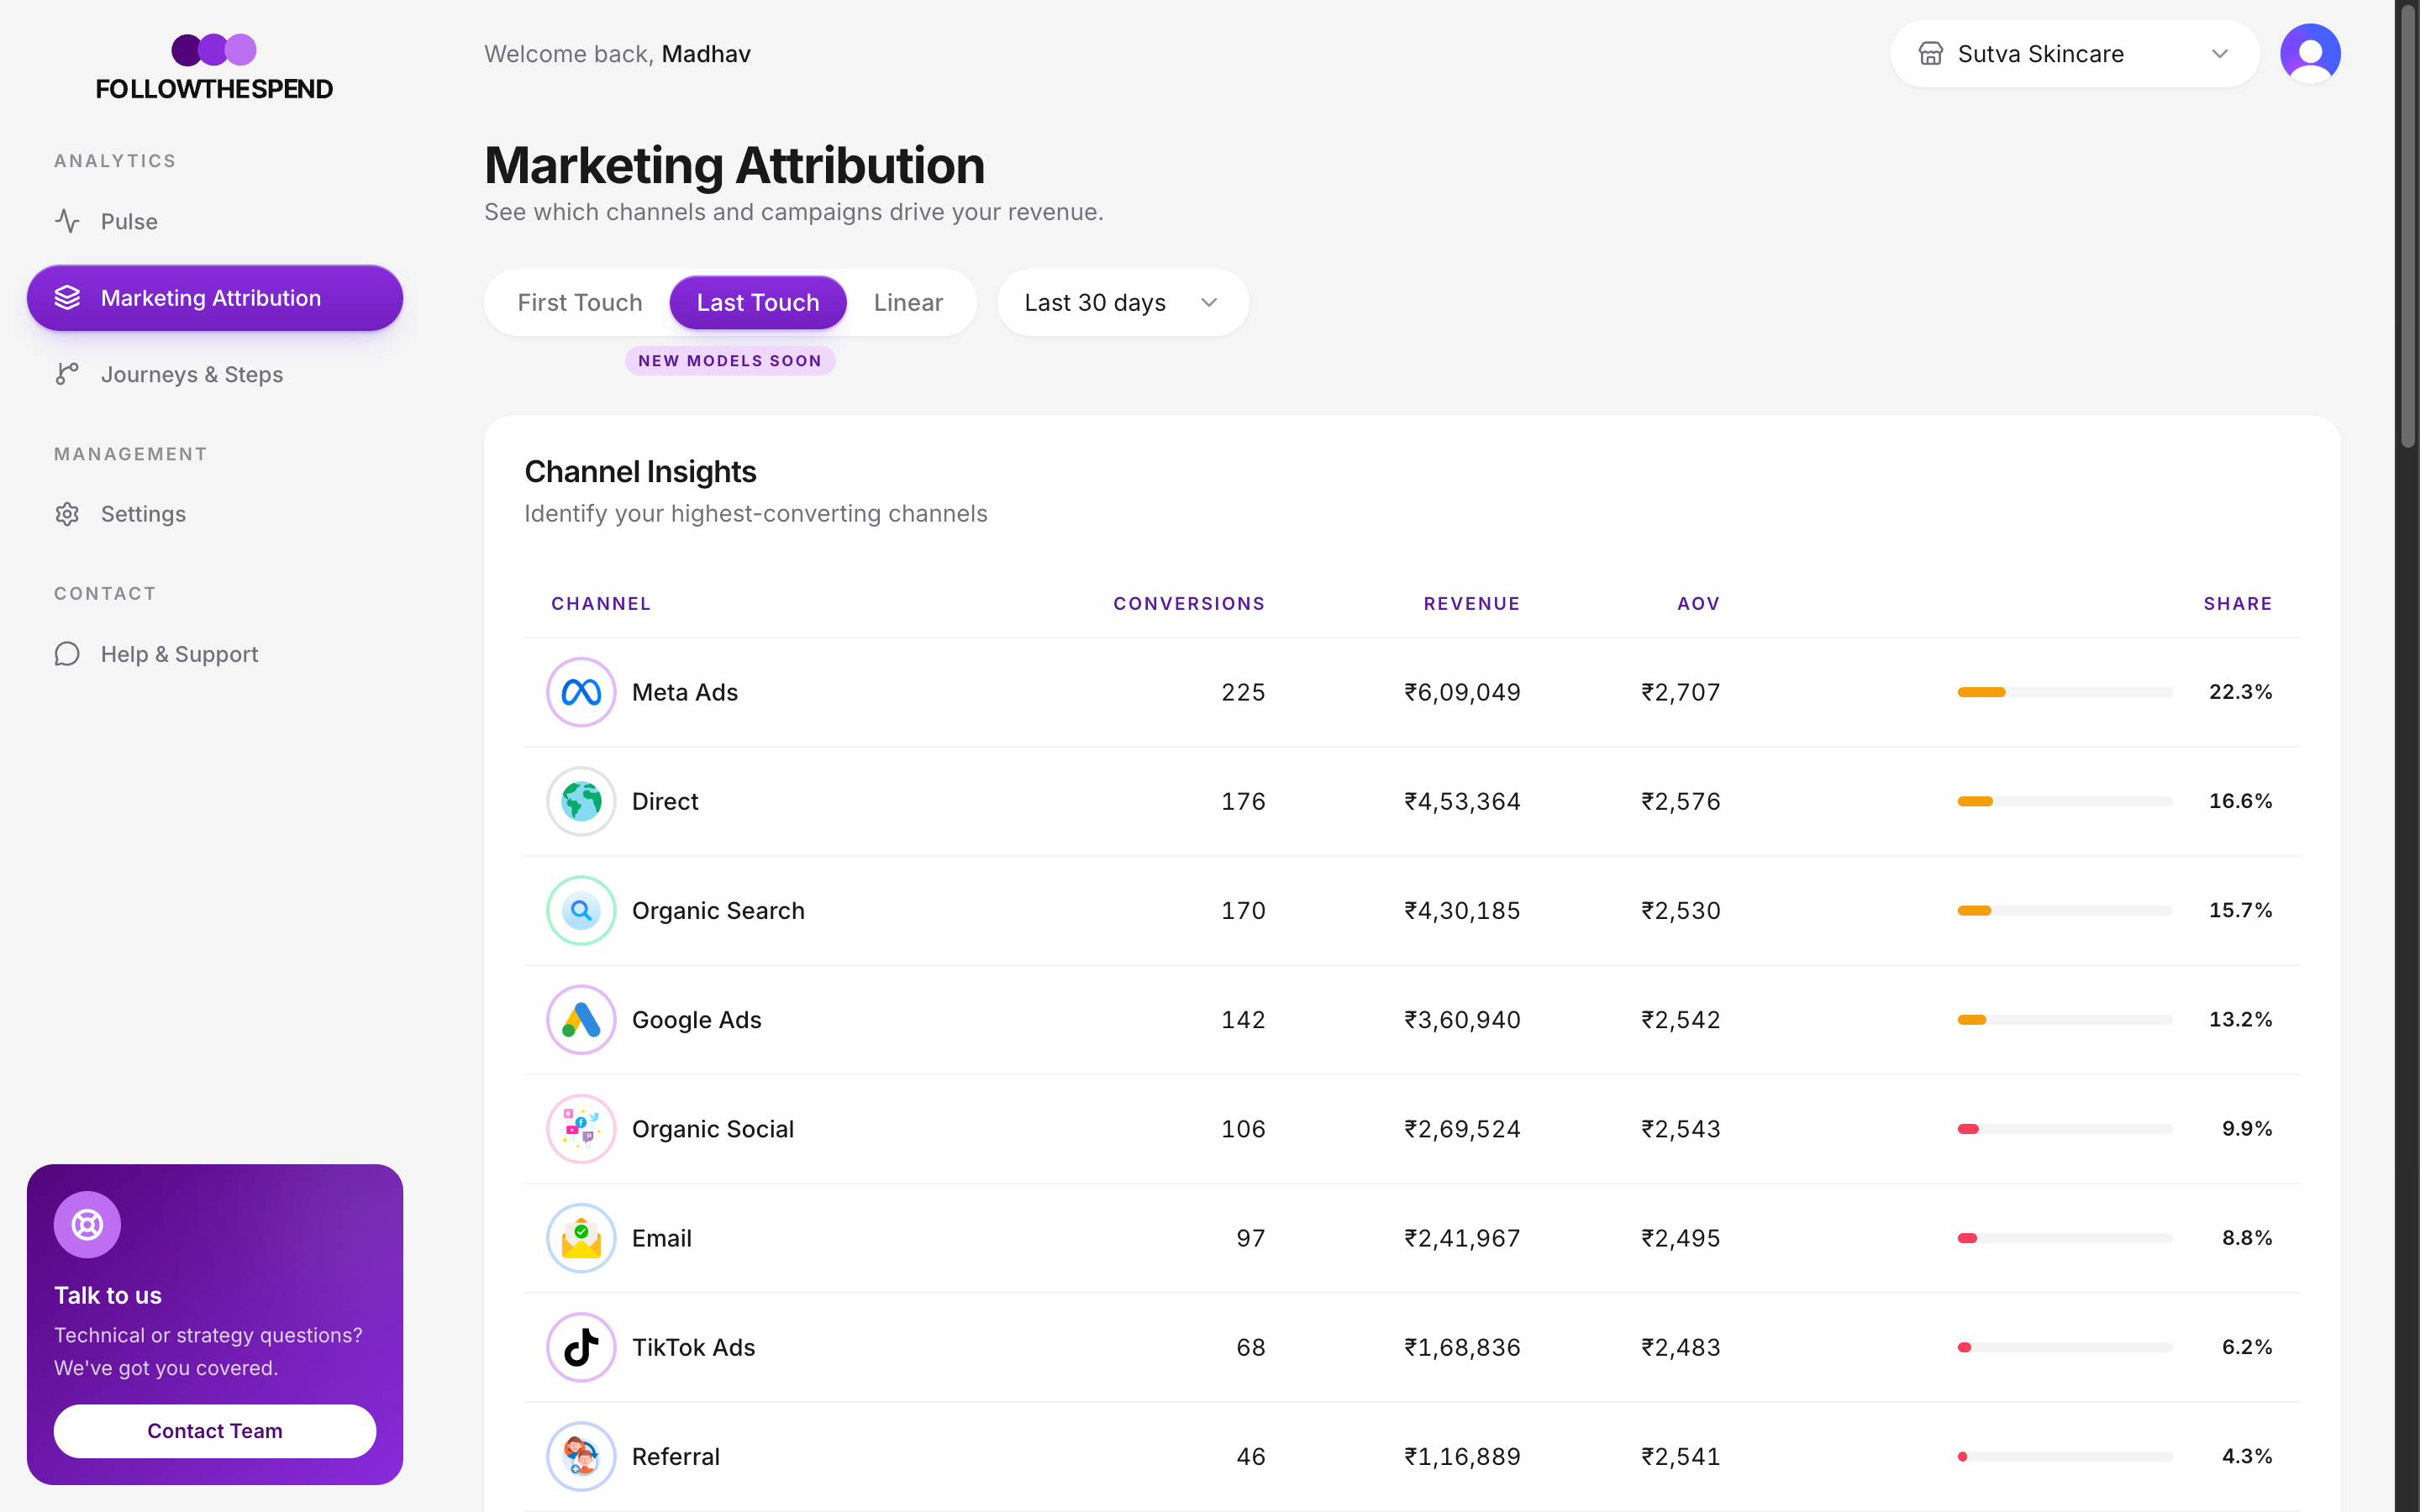Open the Last 30 days date range dropdown
2420x1512 pixels.
pyautogui.click(x=1123, y=302)
